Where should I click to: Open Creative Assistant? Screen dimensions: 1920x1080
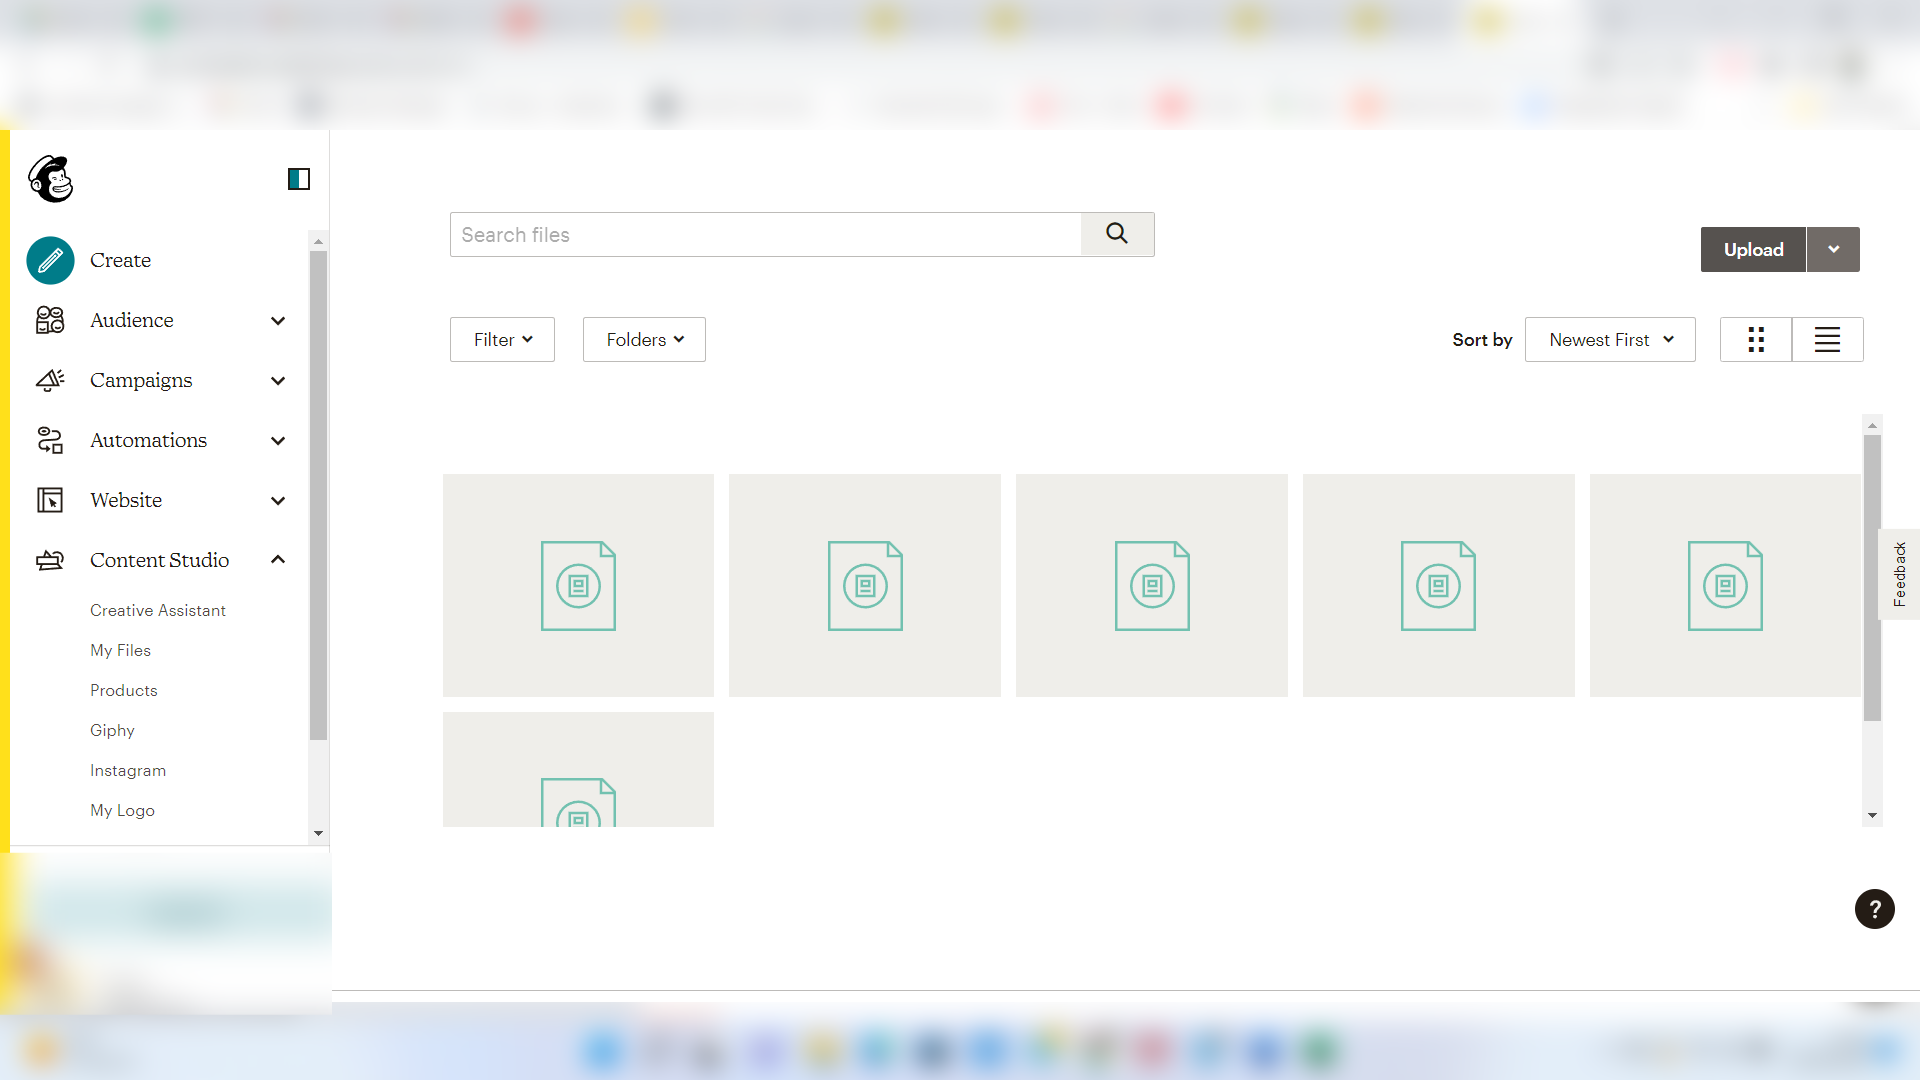click(x=157, y=610)
